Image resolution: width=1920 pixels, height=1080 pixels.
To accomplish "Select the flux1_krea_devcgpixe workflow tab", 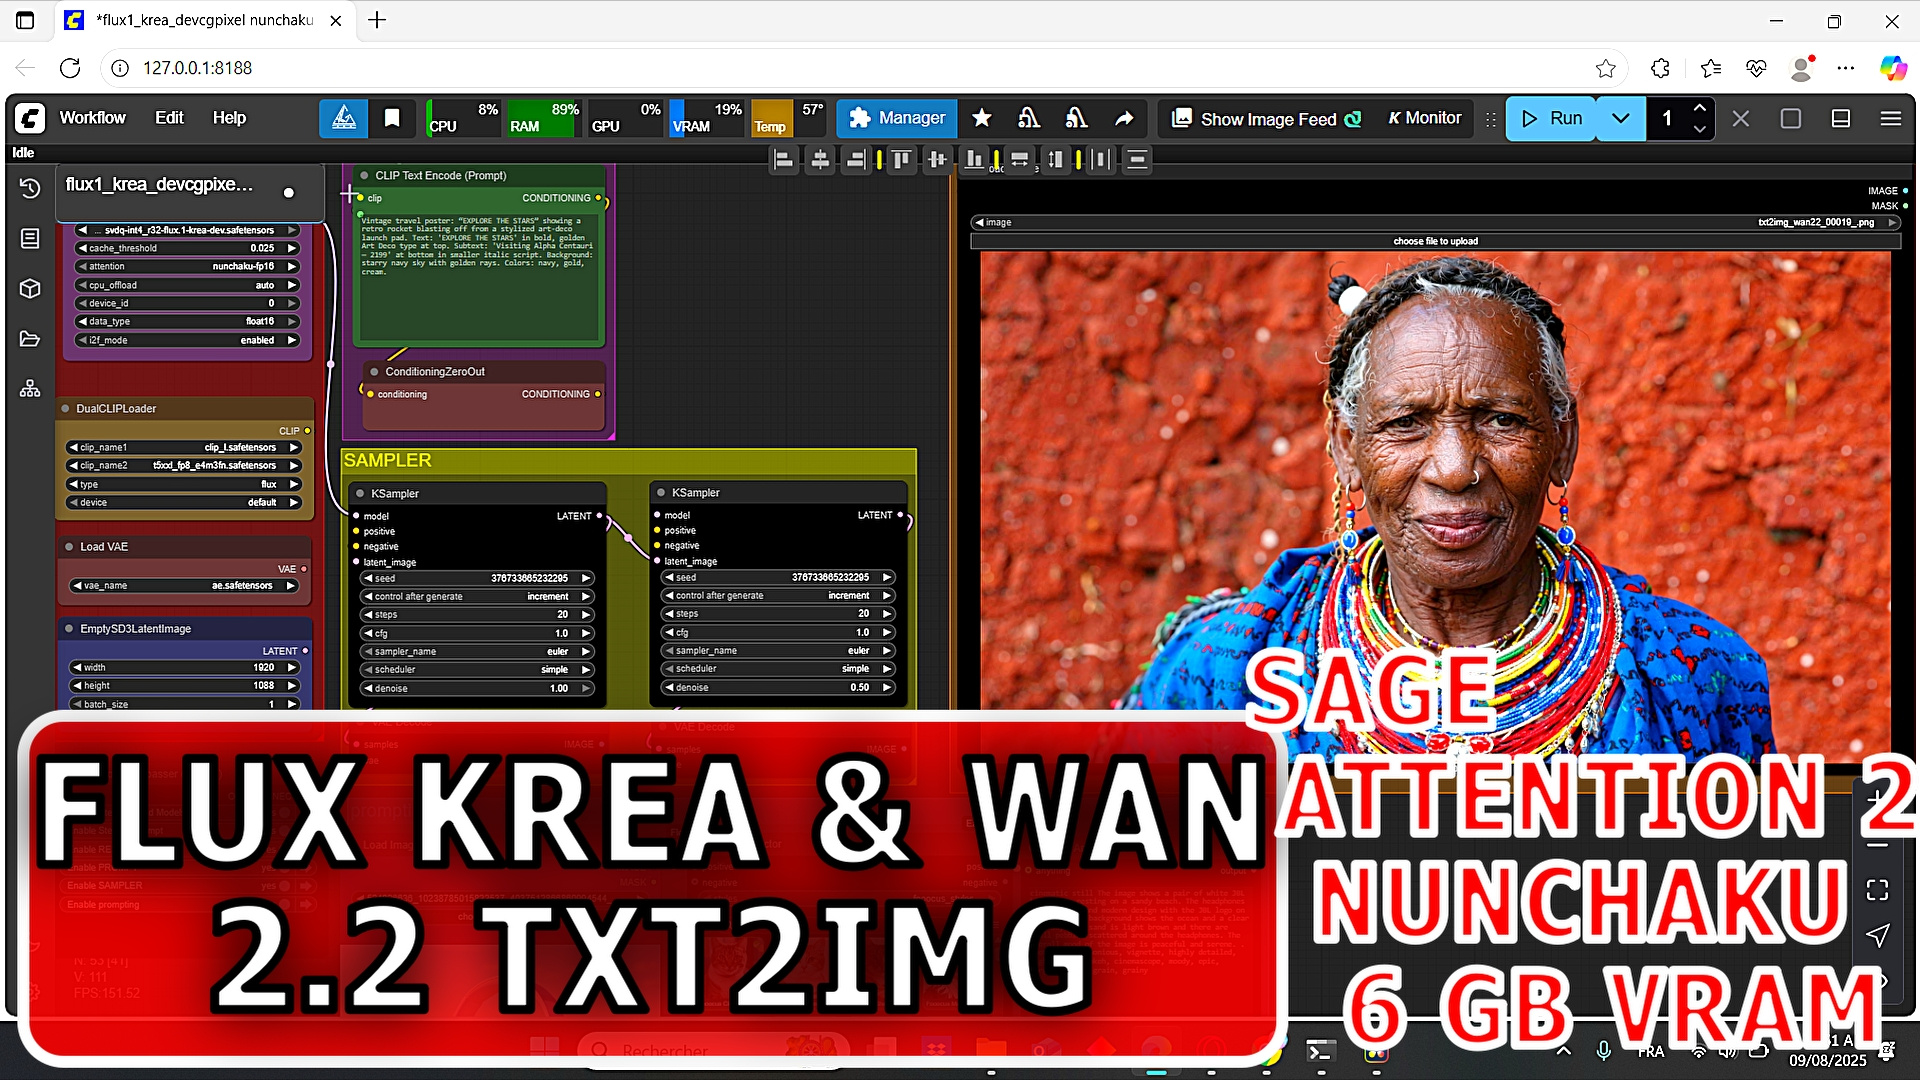I will tap(190, 190).
